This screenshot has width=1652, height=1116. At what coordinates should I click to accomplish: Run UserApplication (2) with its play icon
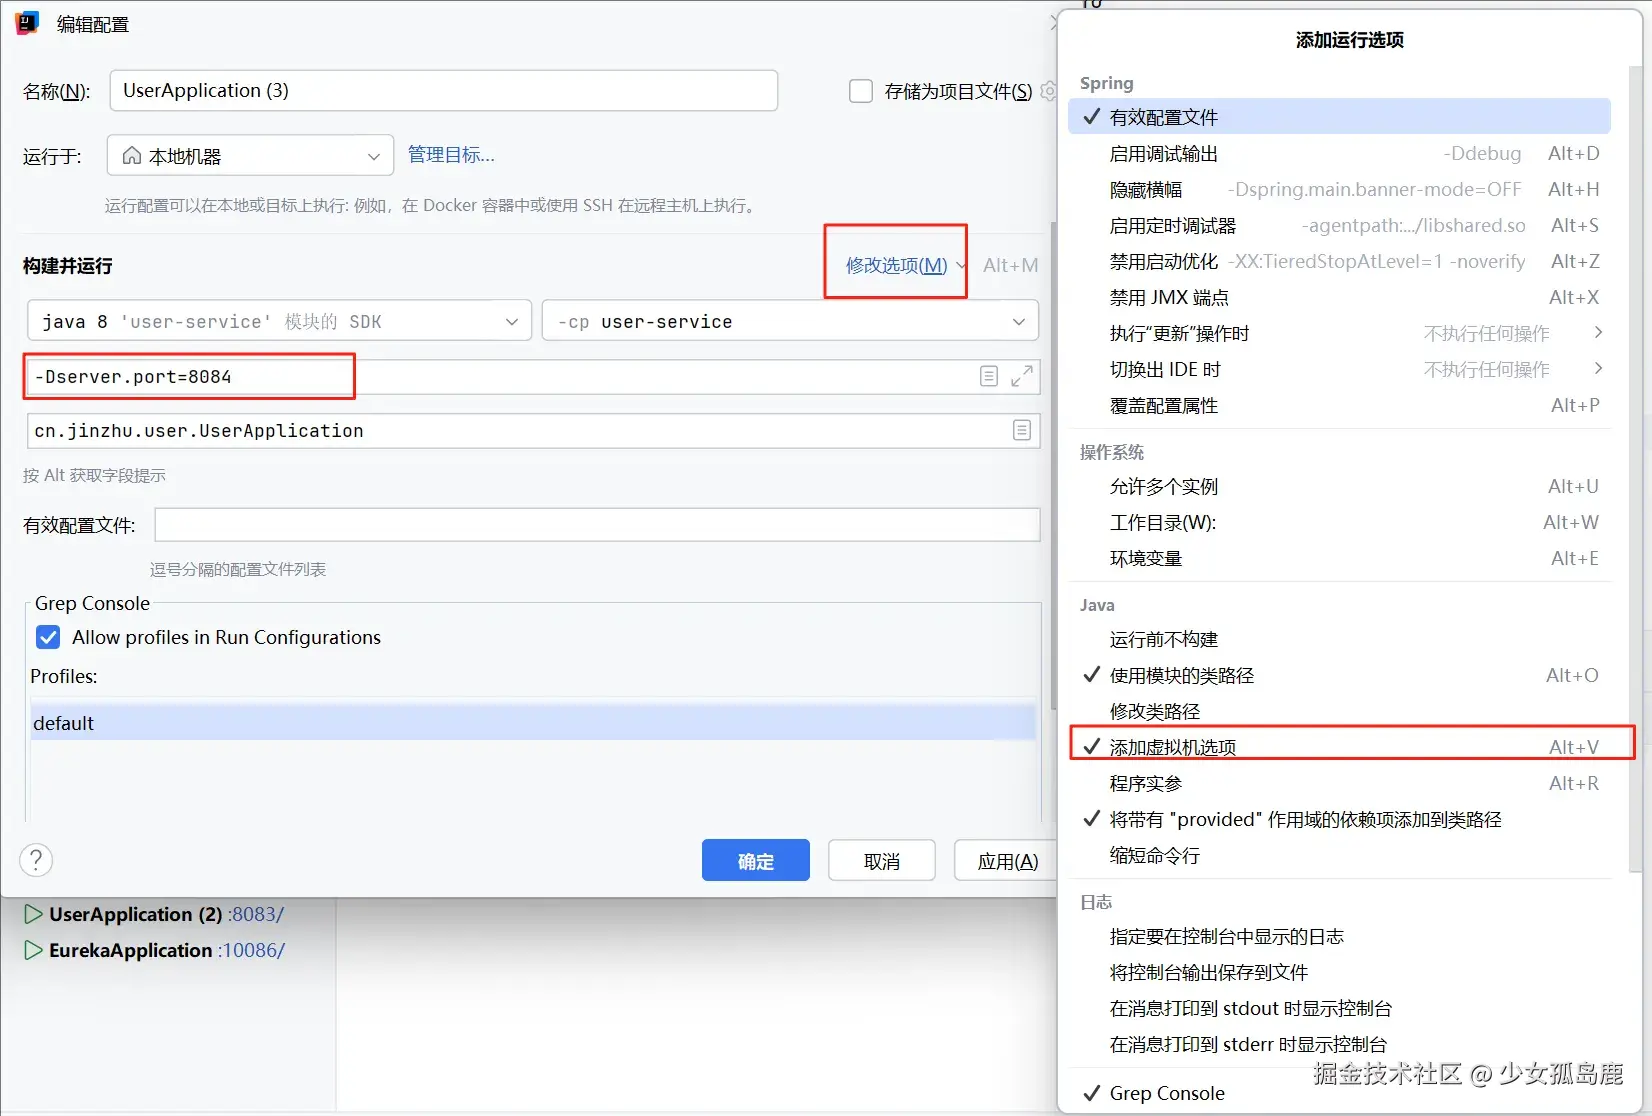33,914
